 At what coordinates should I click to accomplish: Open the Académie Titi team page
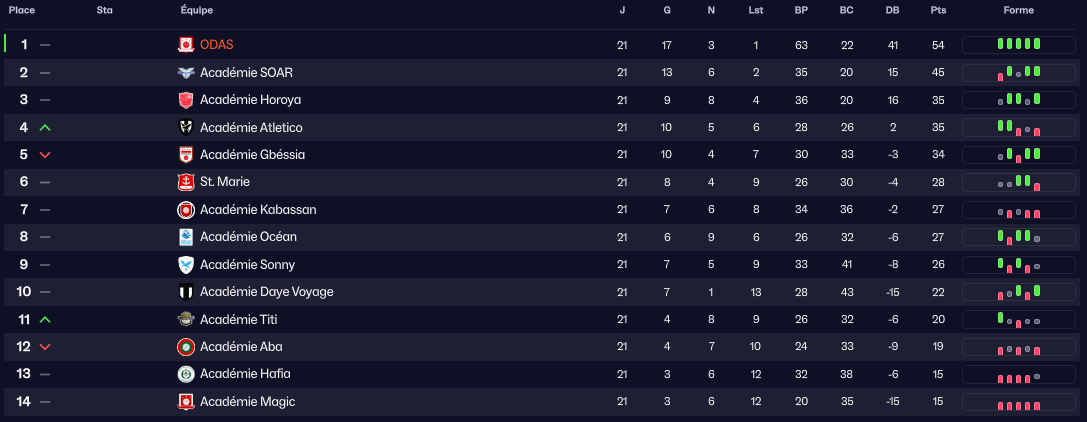point(239,319)
